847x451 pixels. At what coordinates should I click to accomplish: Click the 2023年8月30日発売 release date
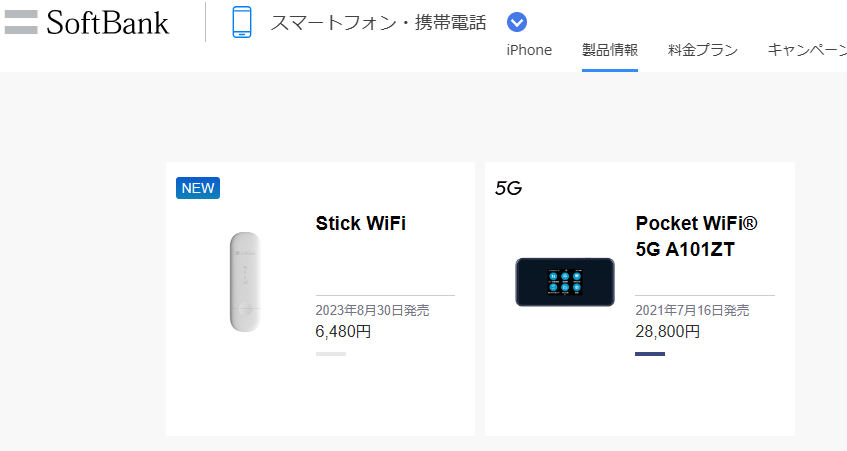click(372, 311)
